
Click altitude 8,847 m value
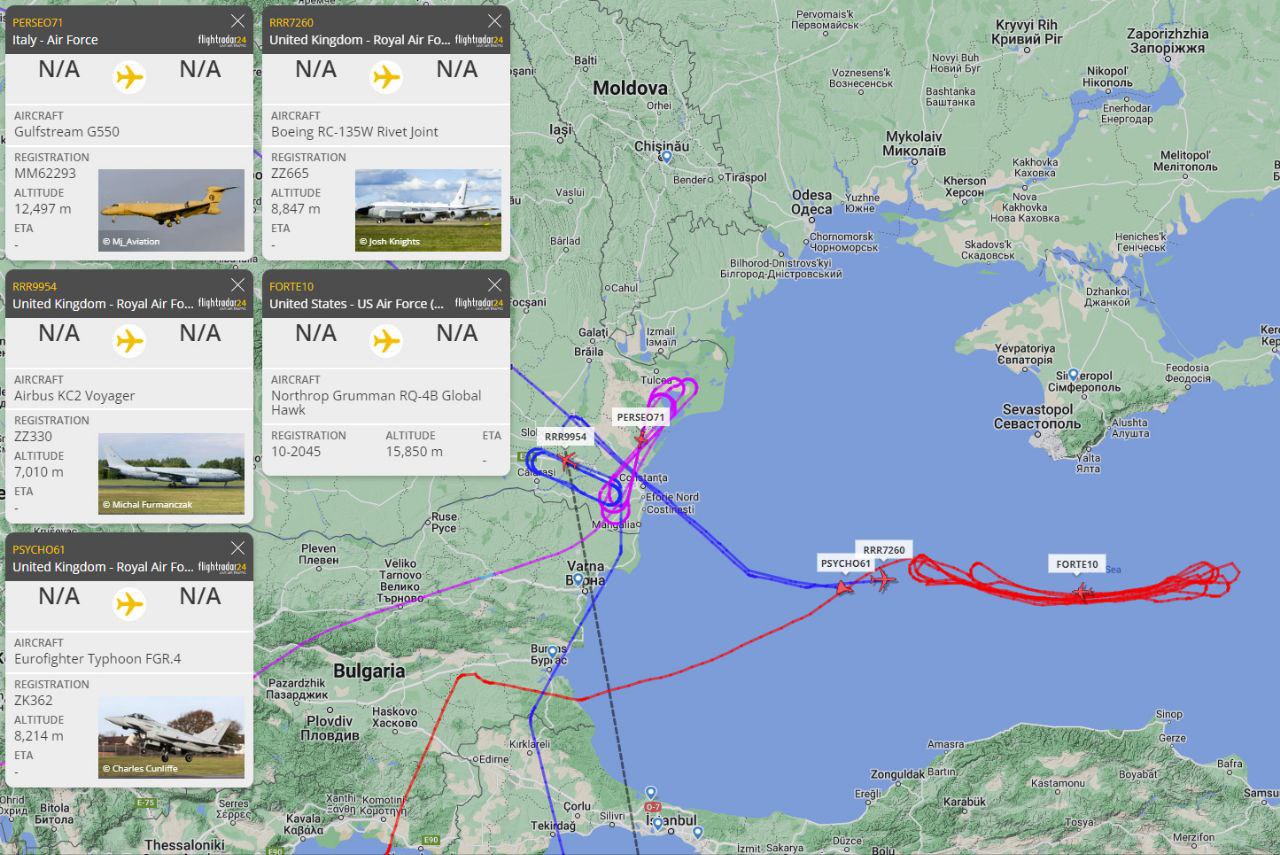click(x=296, y=209)
